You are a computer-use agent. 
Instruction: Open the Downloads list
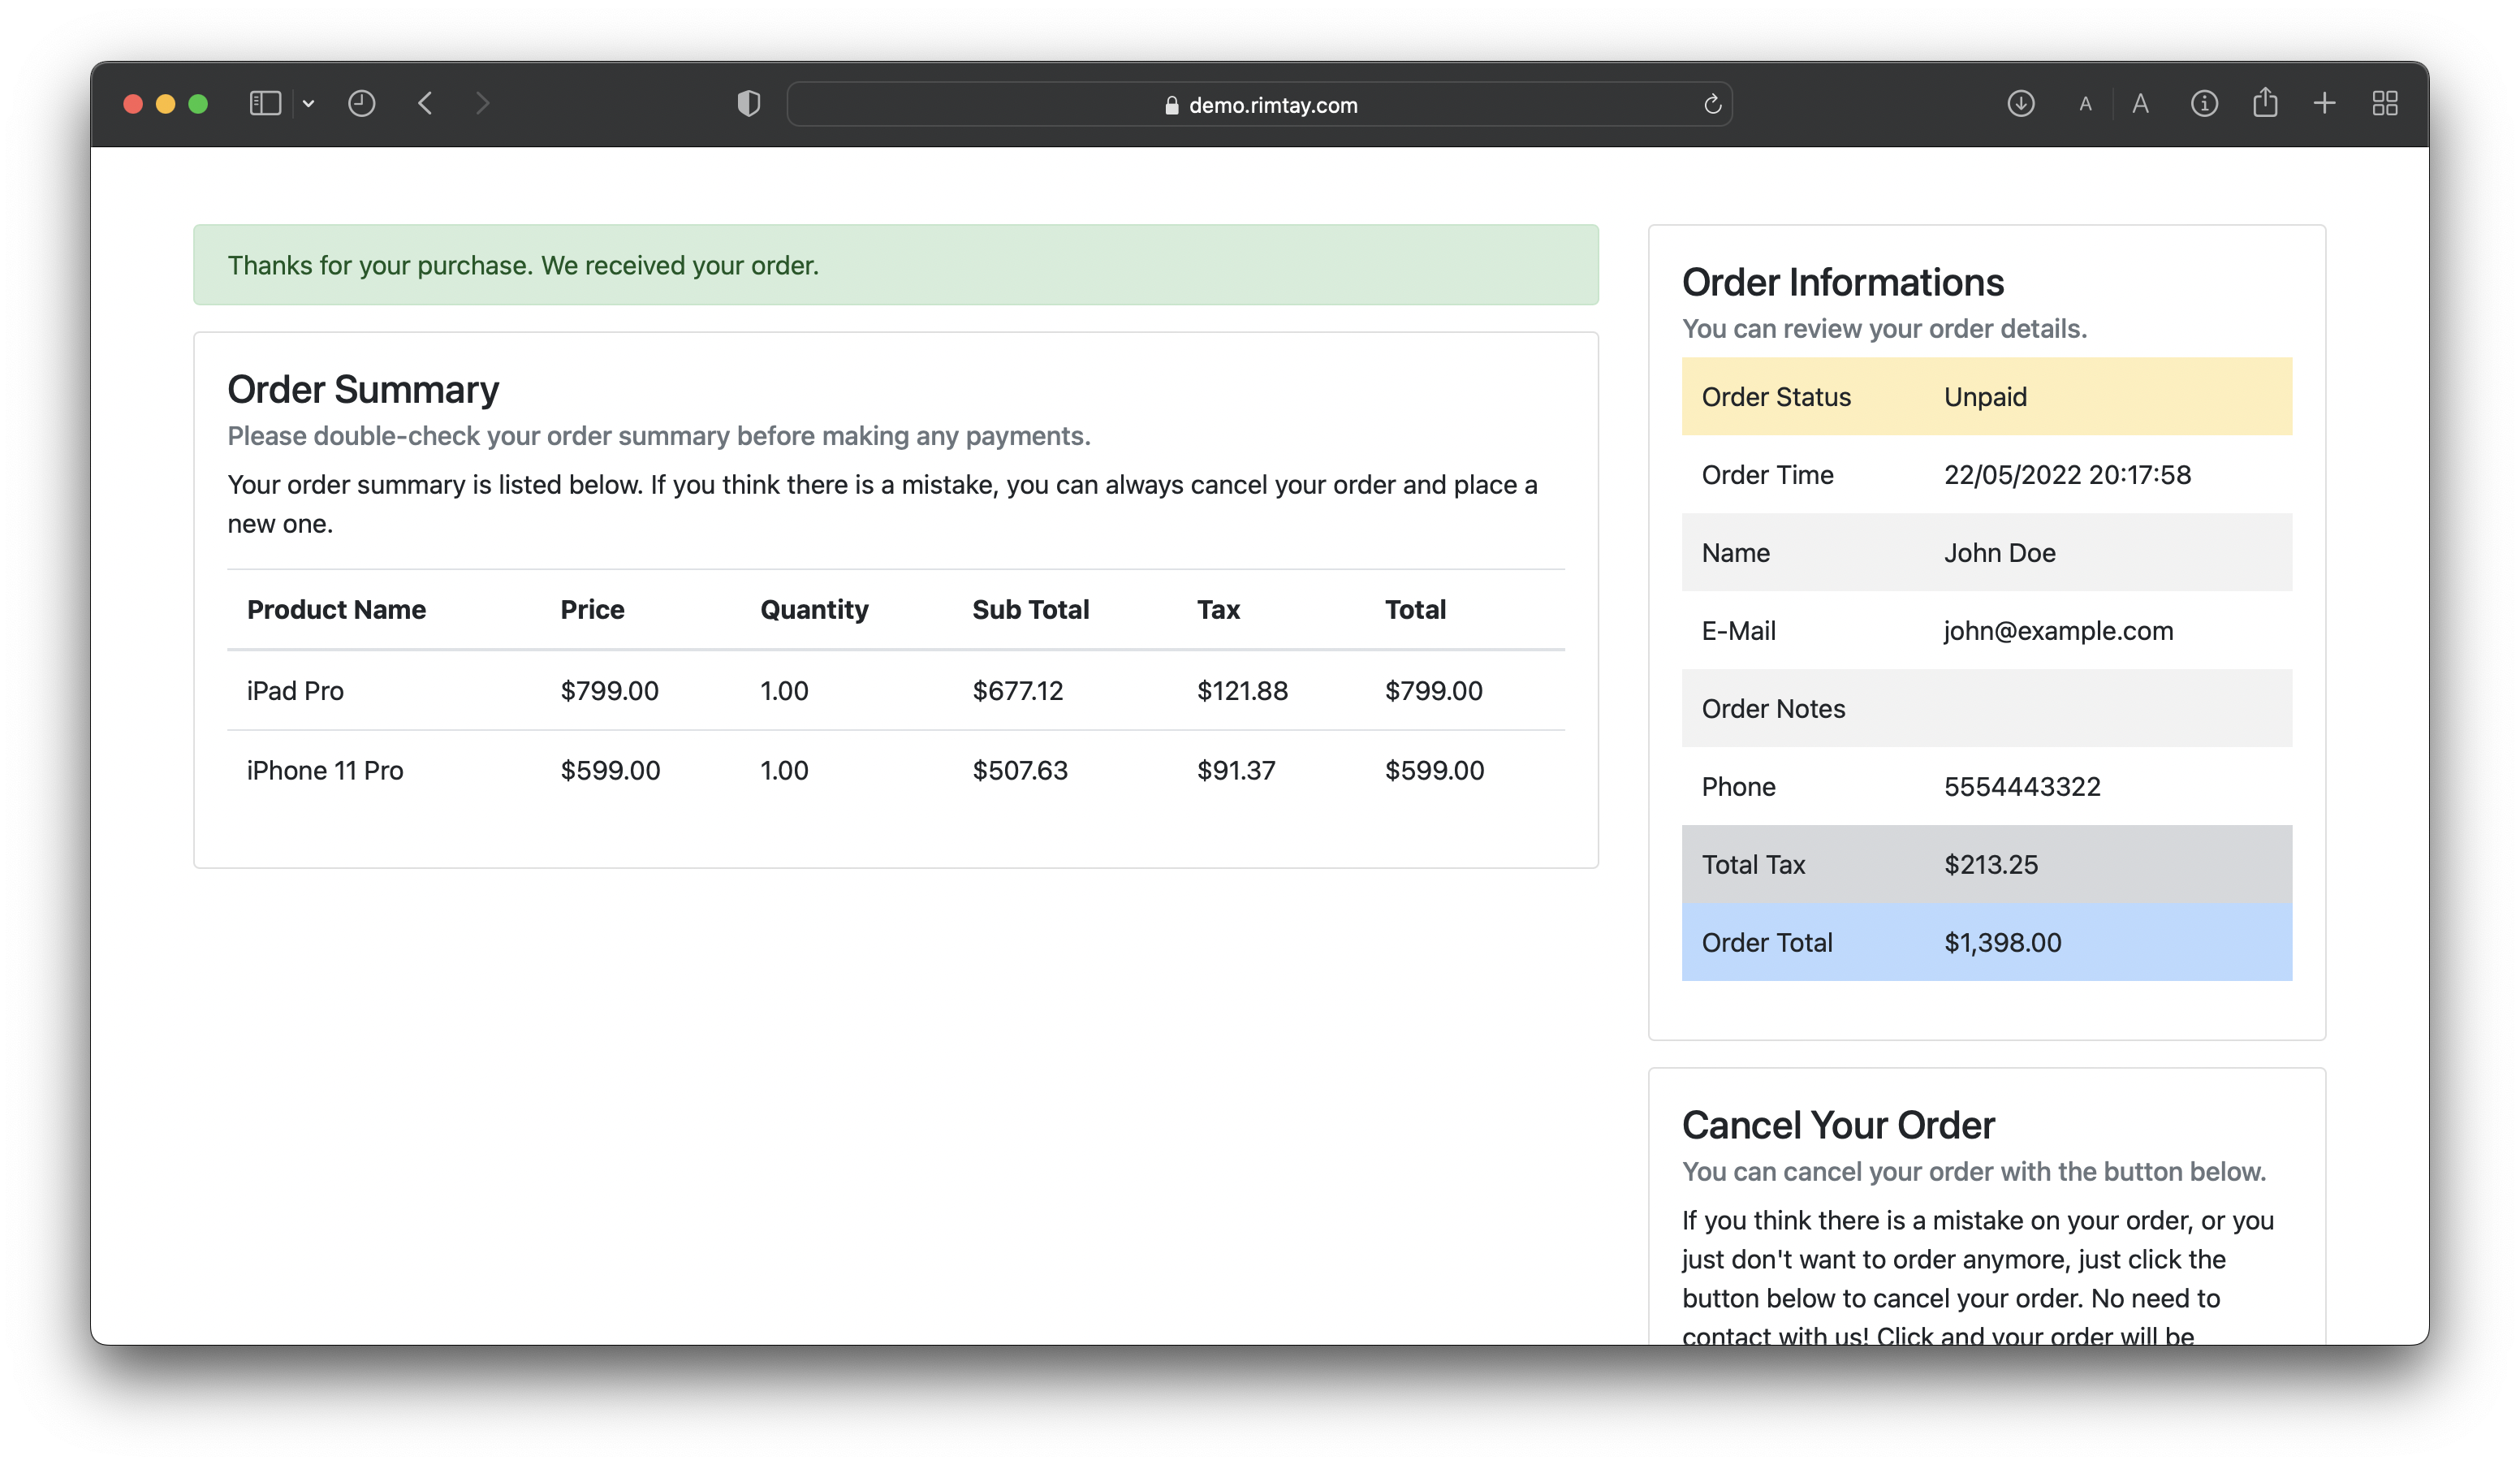2021,103
